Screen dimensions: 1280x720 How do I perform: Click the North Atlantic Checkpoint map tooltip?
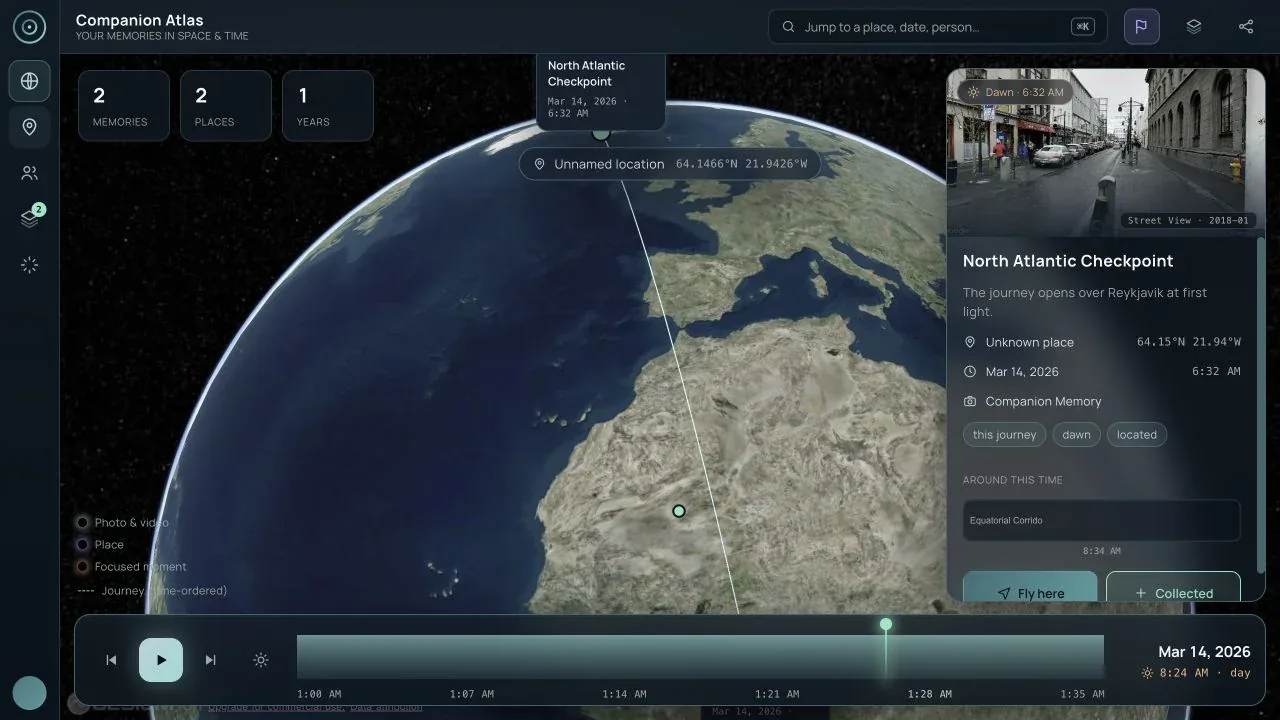click(600, 92)
